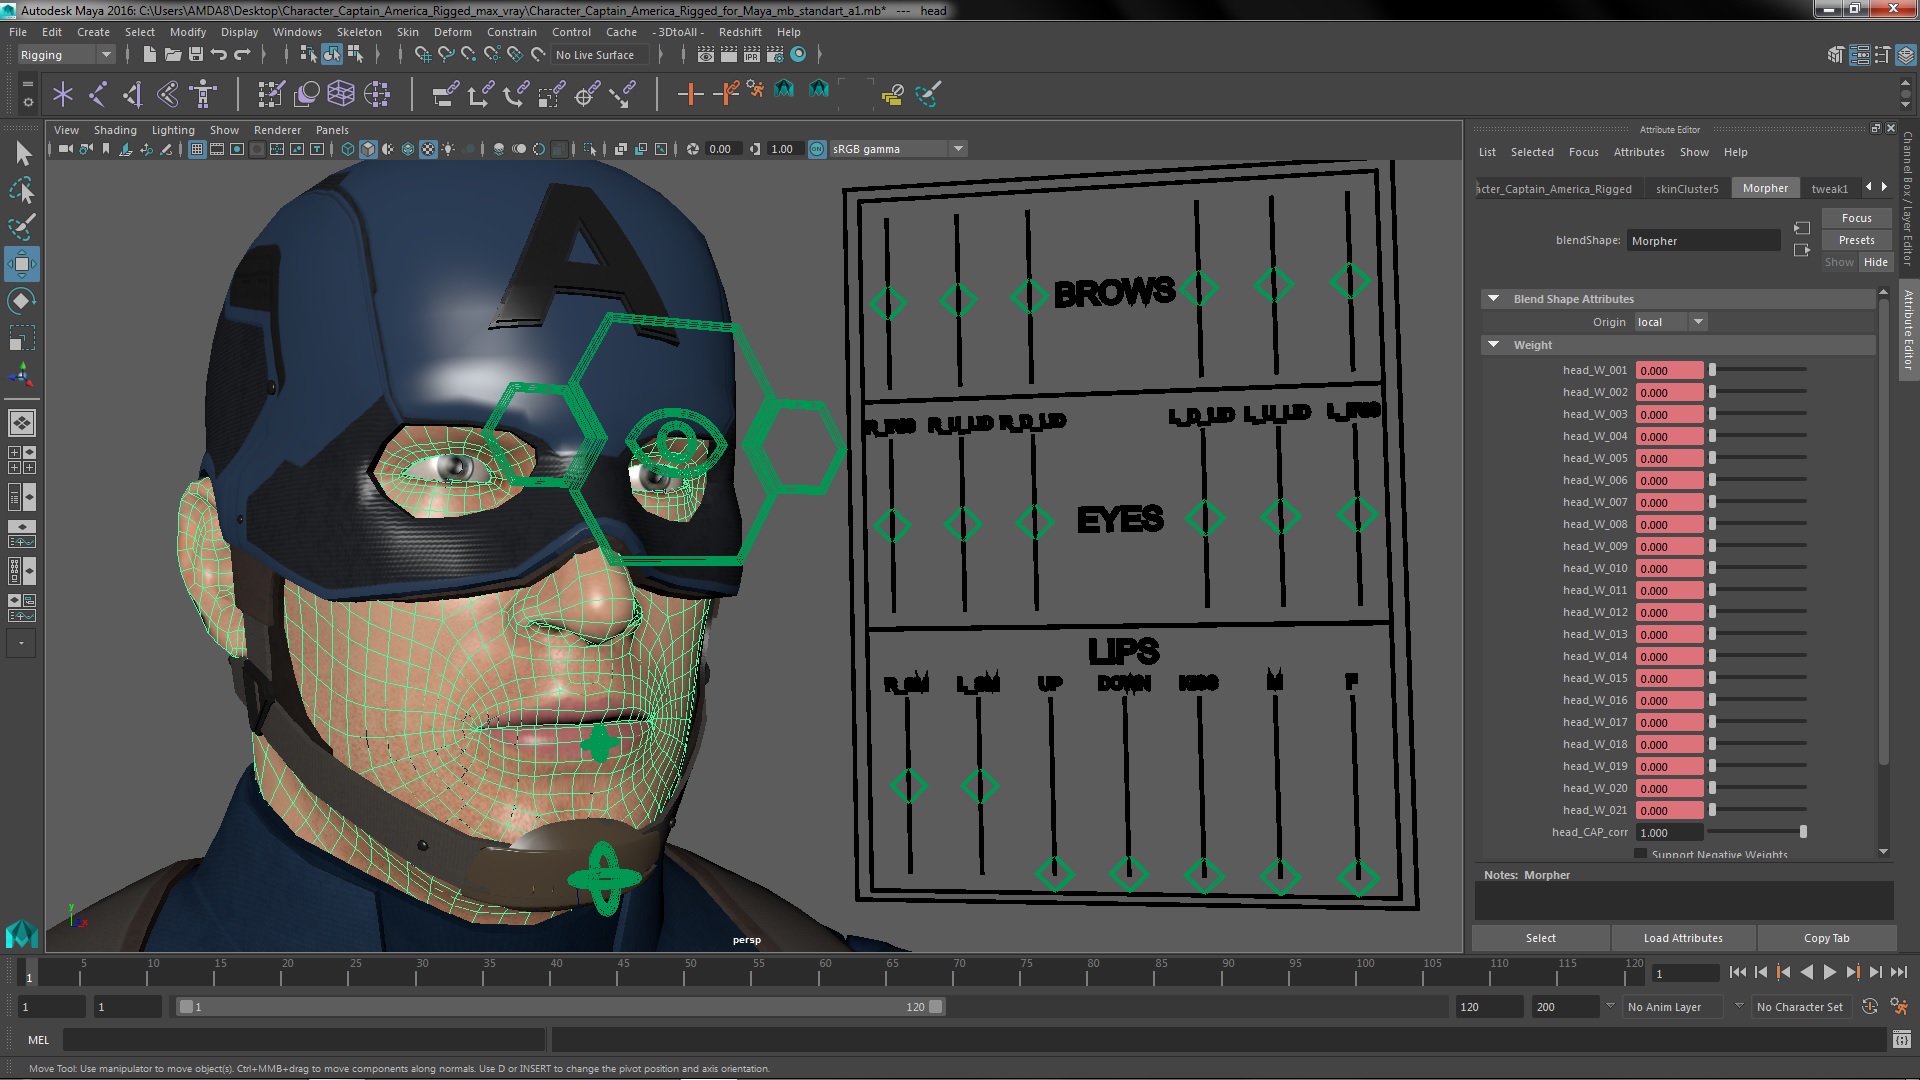Viewport: 1920px width, 1080px height.
Task: Play the animation forward
Action: tap(1829, 972)
